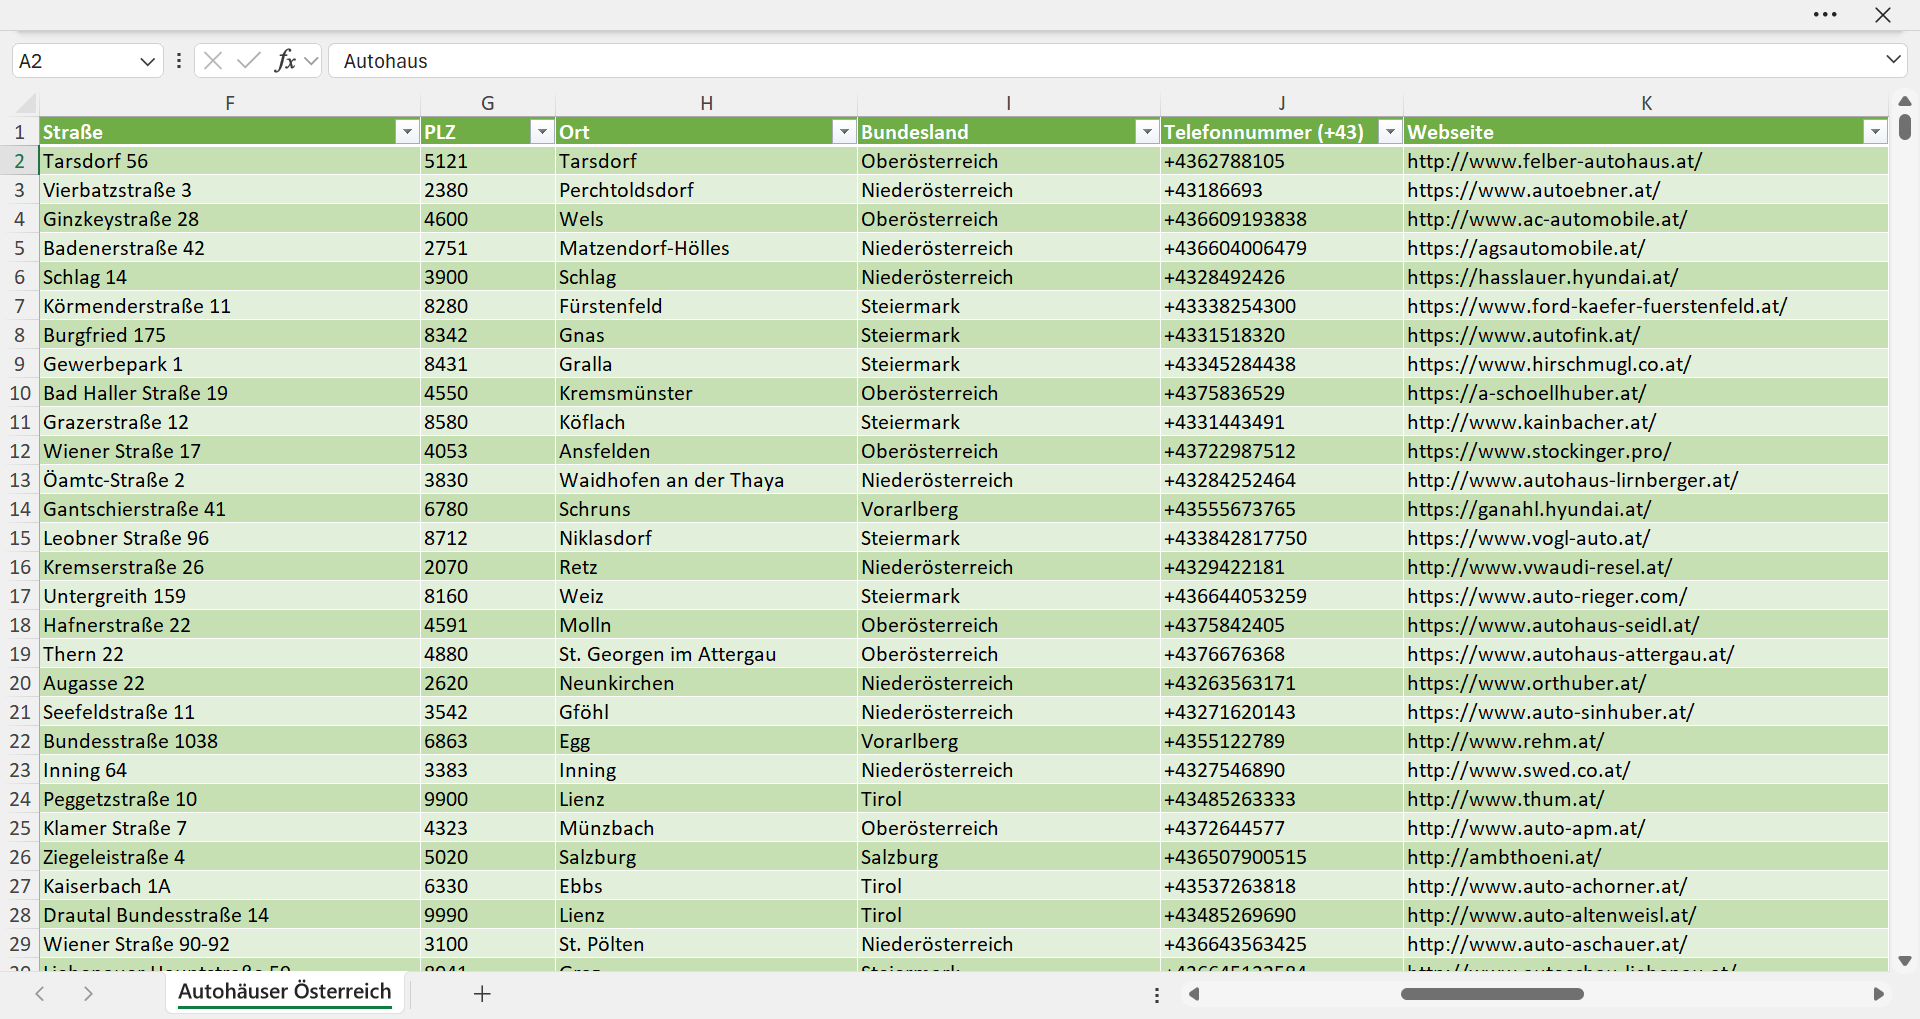The image size is (1920, 1019).
Task: Select Ort cell Waidhofen an der Thaya
Action: pyautogui.click(x=706, y=480)
